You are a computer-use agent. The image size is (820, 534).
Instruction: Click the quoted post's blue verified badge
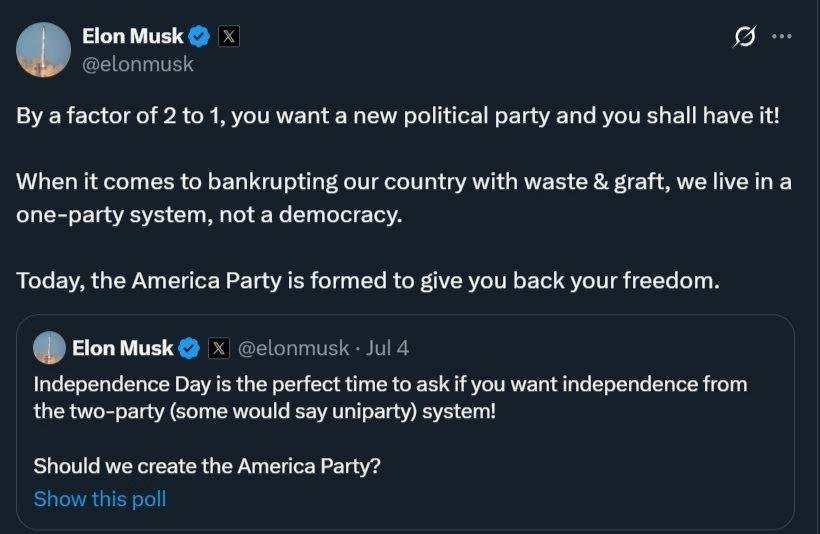click(189, 348)
